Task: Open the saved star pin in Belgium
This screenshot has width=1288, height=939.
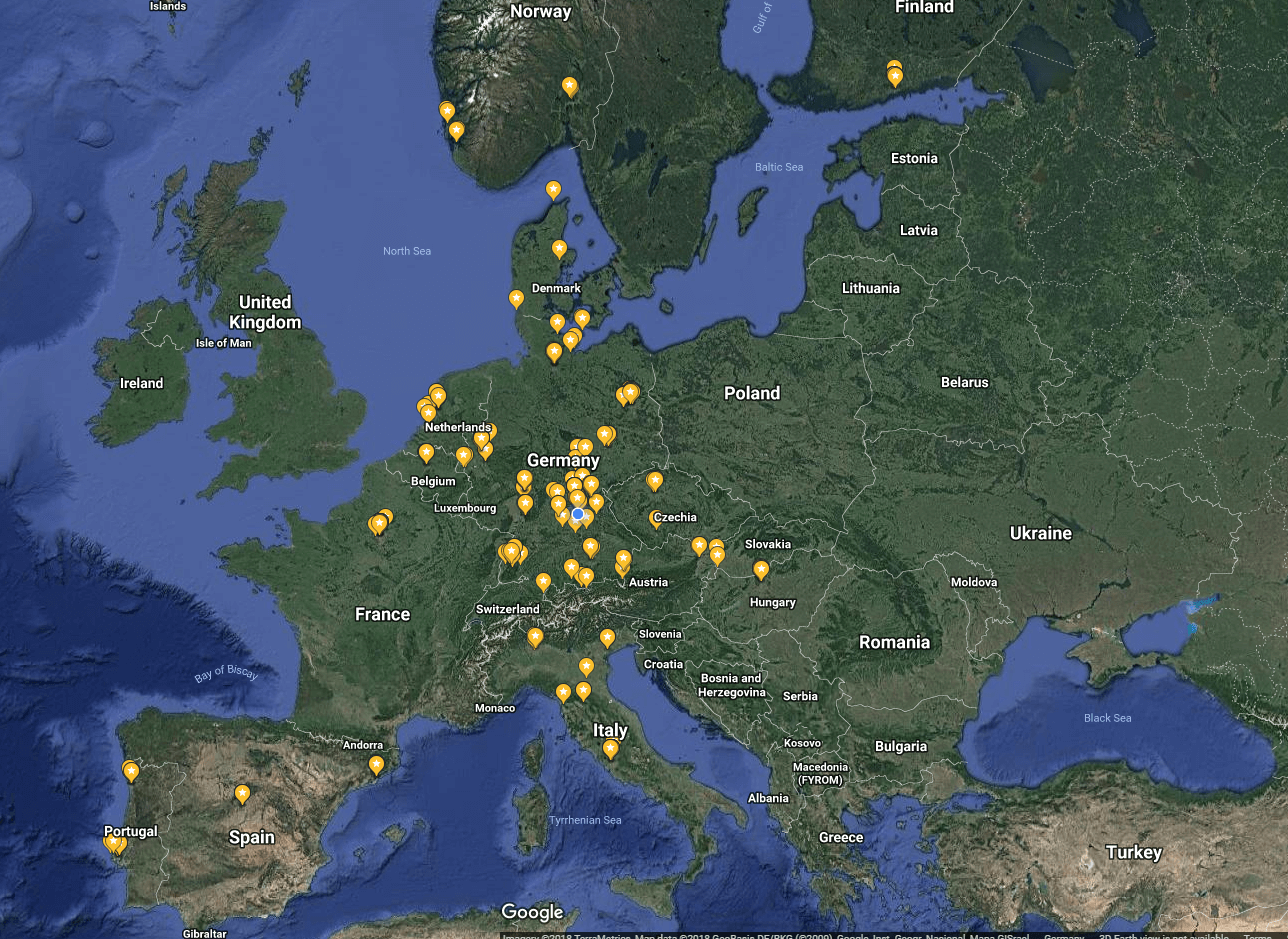Action: pyautogui.click(x=426, y=453)
